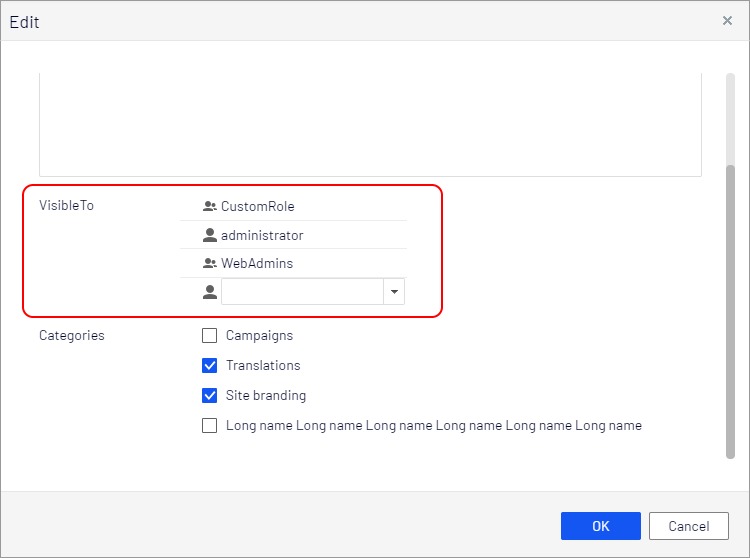Uncheck the Translations checkbox
Image resolution: width=750 pixels, height=558 pixels.
(210, 366)
